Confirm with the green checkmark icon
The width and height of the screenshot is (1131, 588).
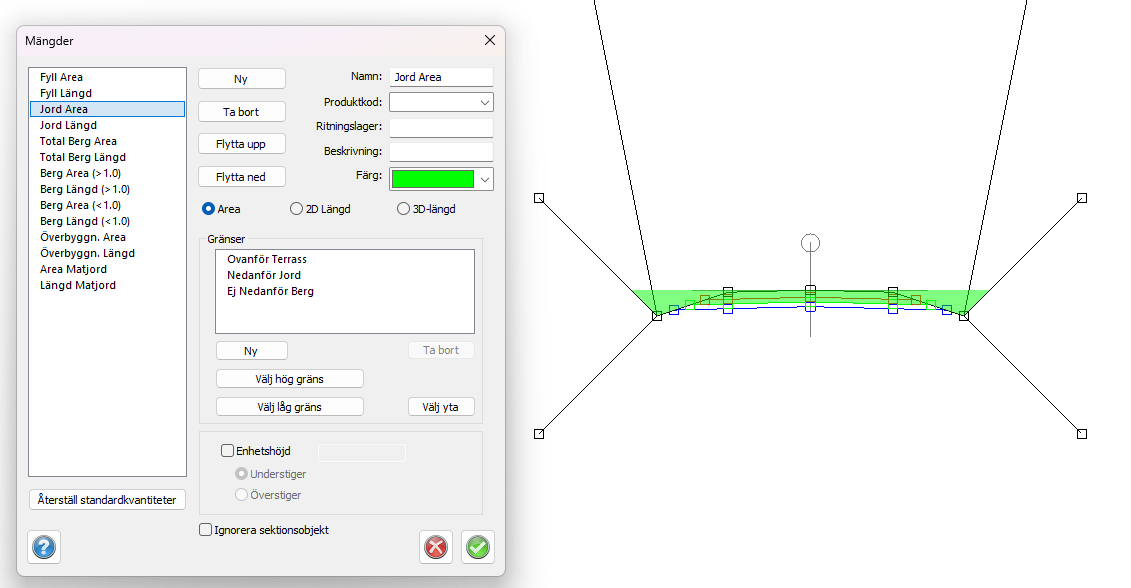tap(478, 547)
